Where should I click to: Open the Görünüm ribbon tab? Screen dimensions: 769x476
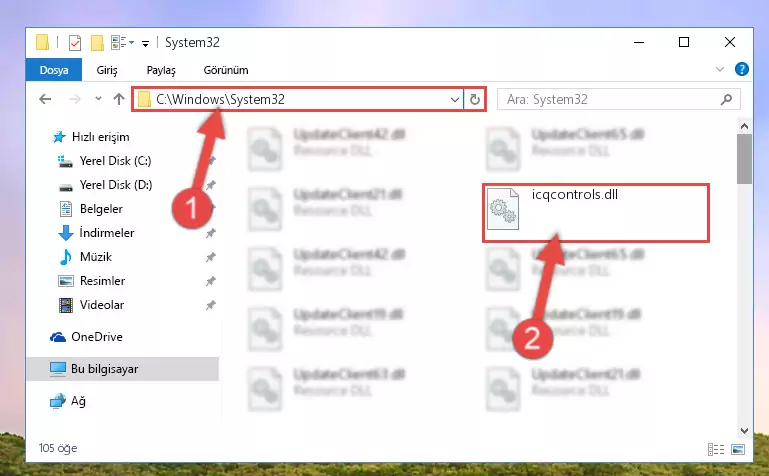coord(226,70)
